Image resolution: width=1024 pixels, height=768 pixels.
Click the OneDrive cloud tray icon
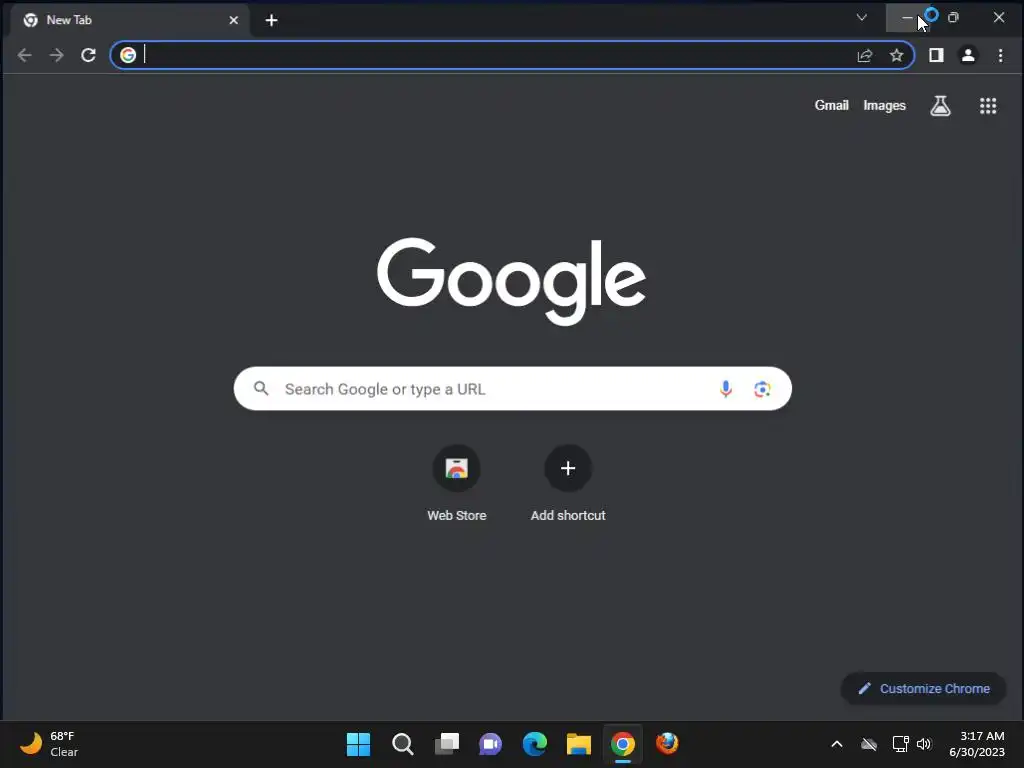click(869, 744)
